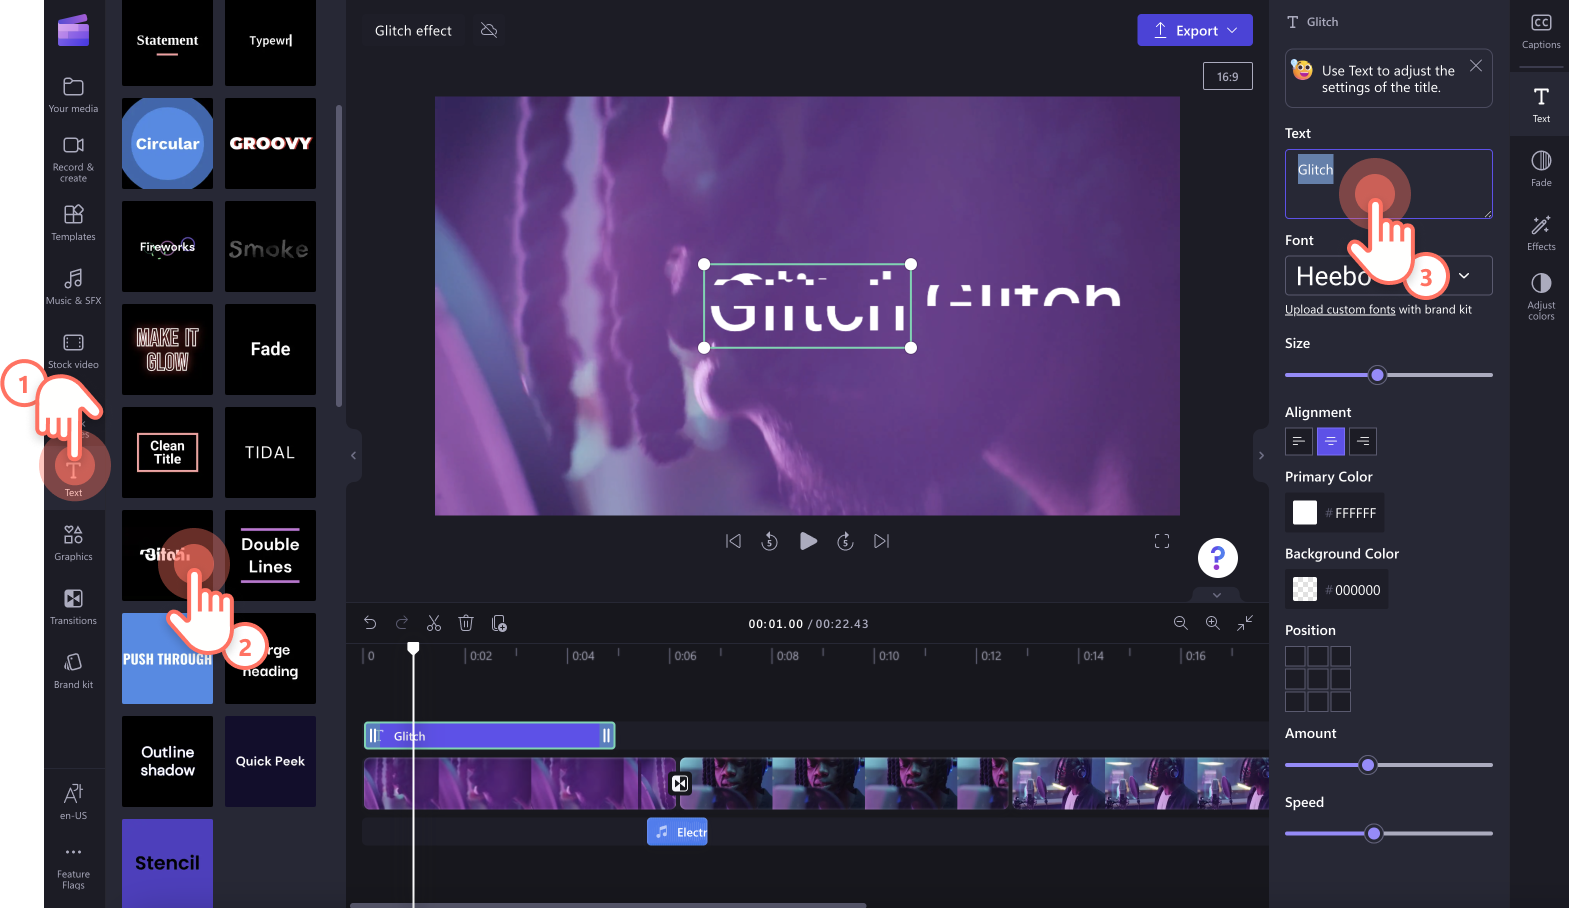Select Electr audio clip on timeline
This screenshot has width=1569, height=908.
[x=677, y=832]
